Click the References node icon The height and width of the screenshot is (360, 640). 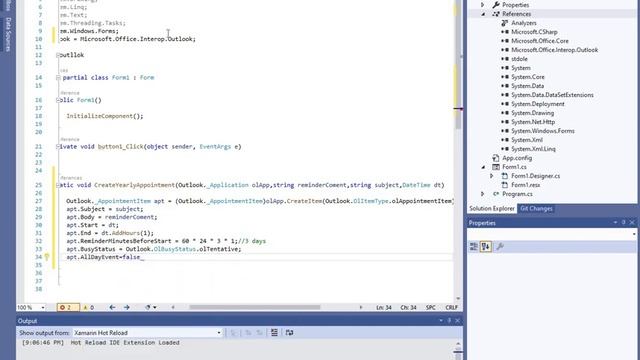[496, 14]
